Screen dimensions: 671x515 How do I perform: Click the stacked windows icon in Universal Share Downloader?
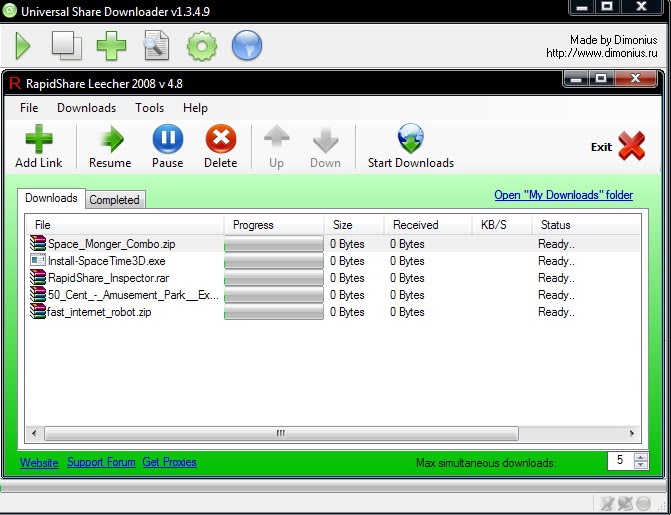[x=67, y=45]
